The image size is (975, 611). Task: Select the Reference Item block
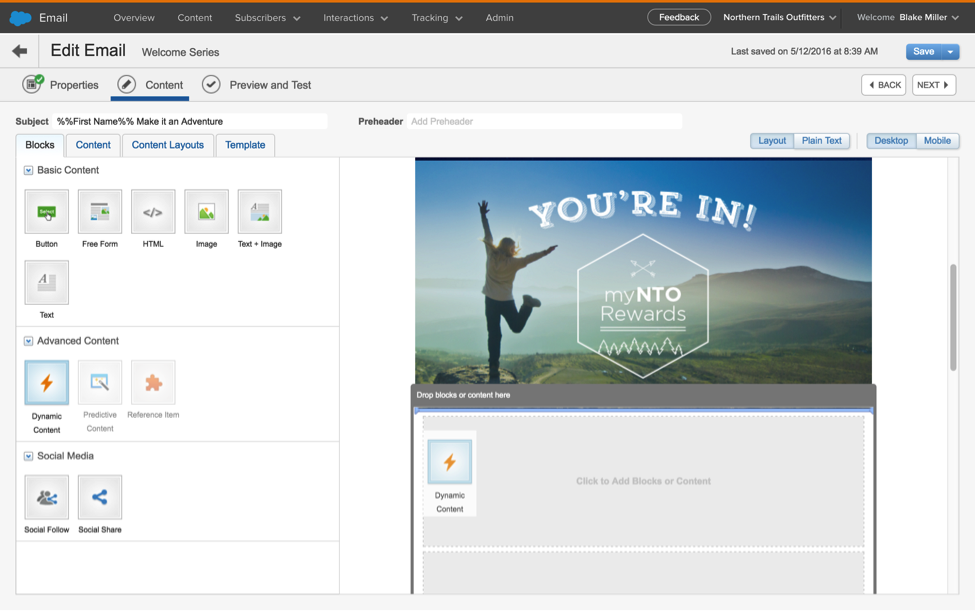tap(153, 382)
